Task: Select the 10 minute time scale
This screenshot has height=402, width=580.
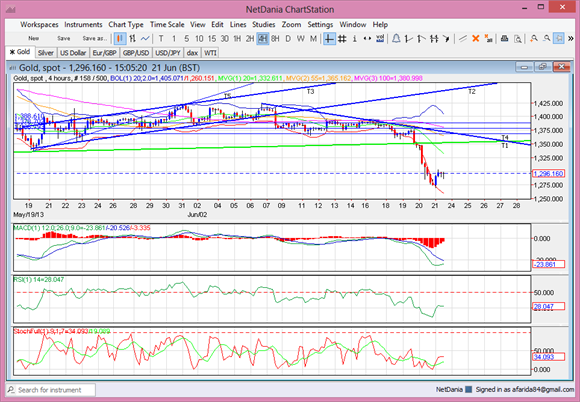Action: 199,38
